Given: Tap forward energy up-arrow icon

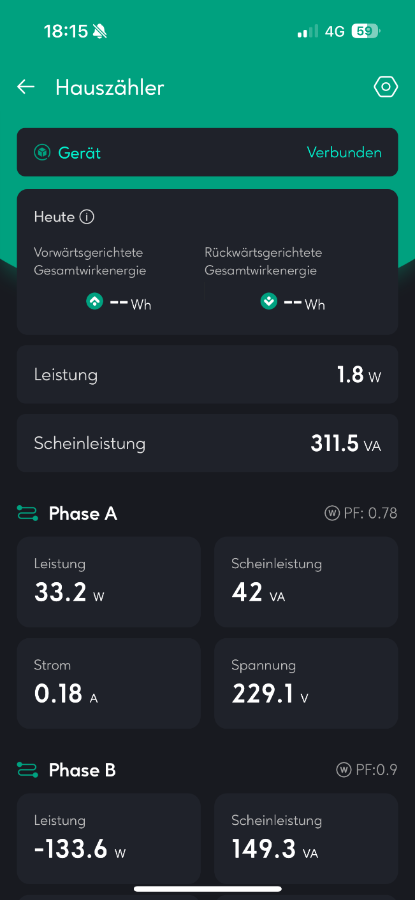Looking at the screenshot, I should (95, 301).
